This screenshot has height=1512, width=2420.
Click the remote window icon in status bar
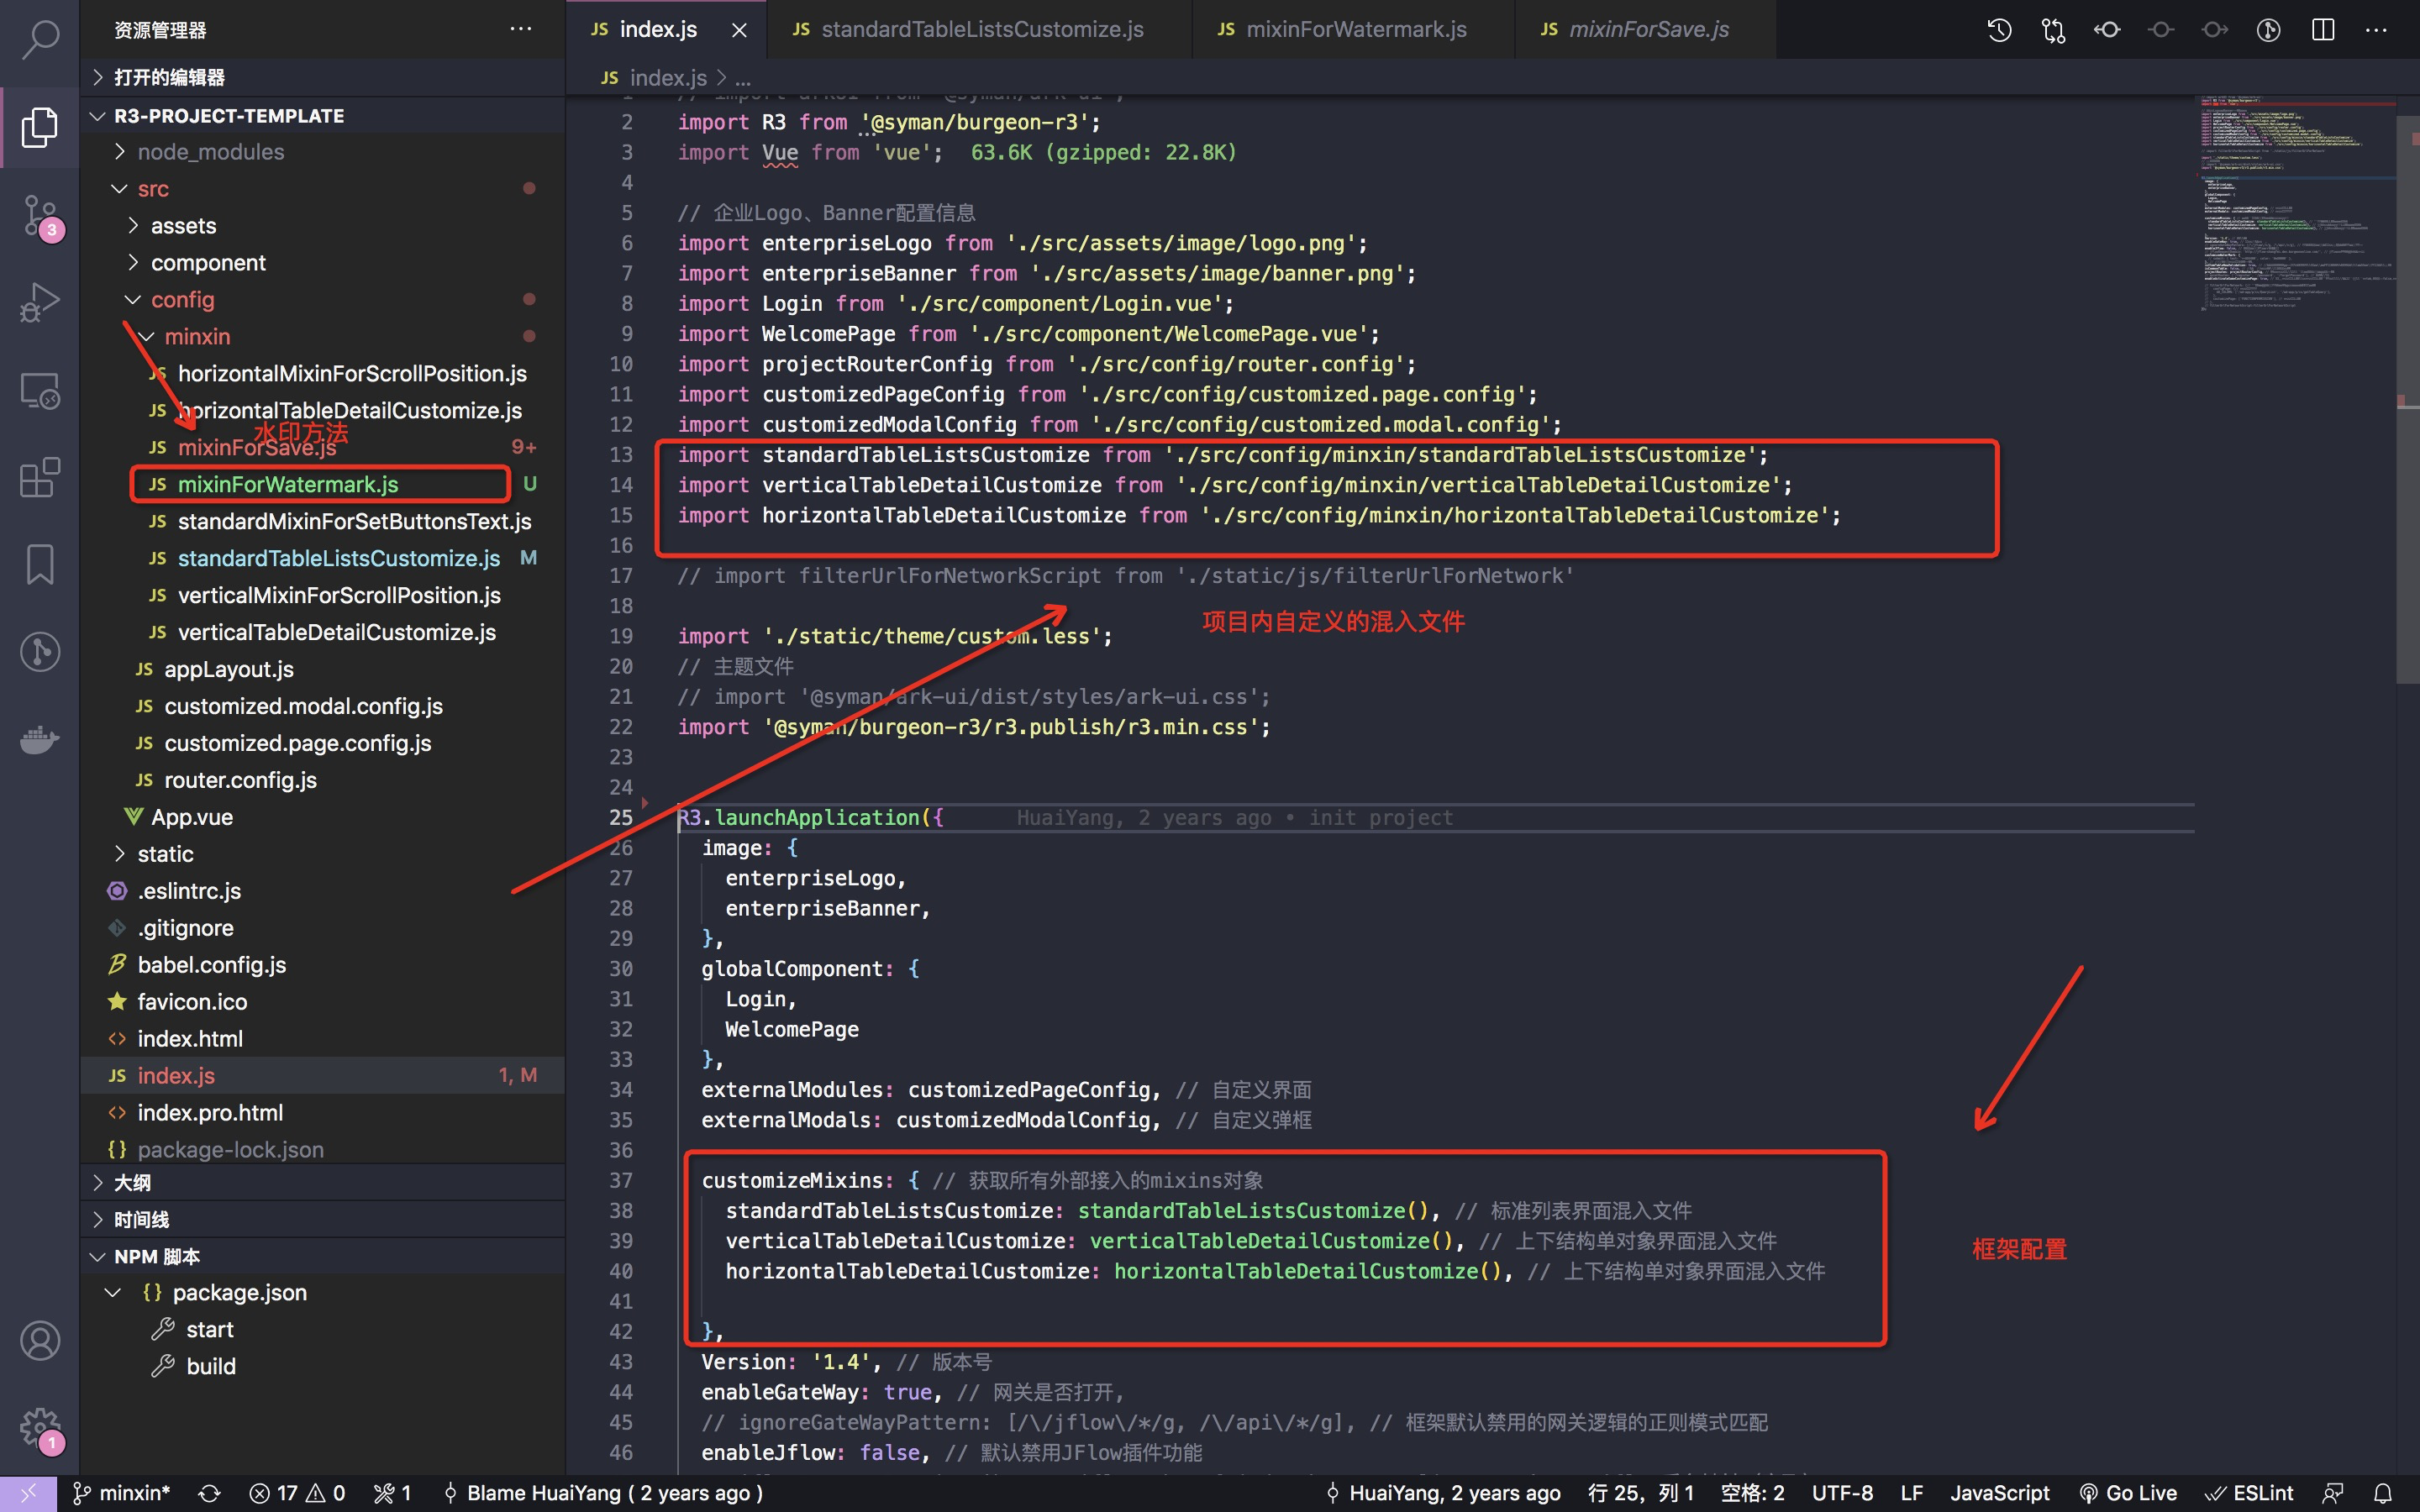click(28, 1493)
